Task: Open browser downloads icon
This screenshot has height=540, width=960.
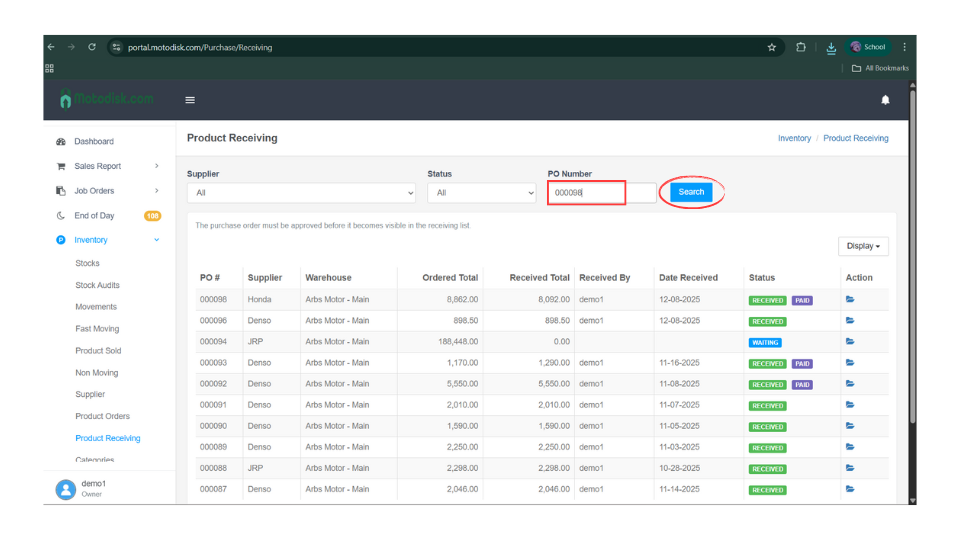Action: (x=831, y=47)
